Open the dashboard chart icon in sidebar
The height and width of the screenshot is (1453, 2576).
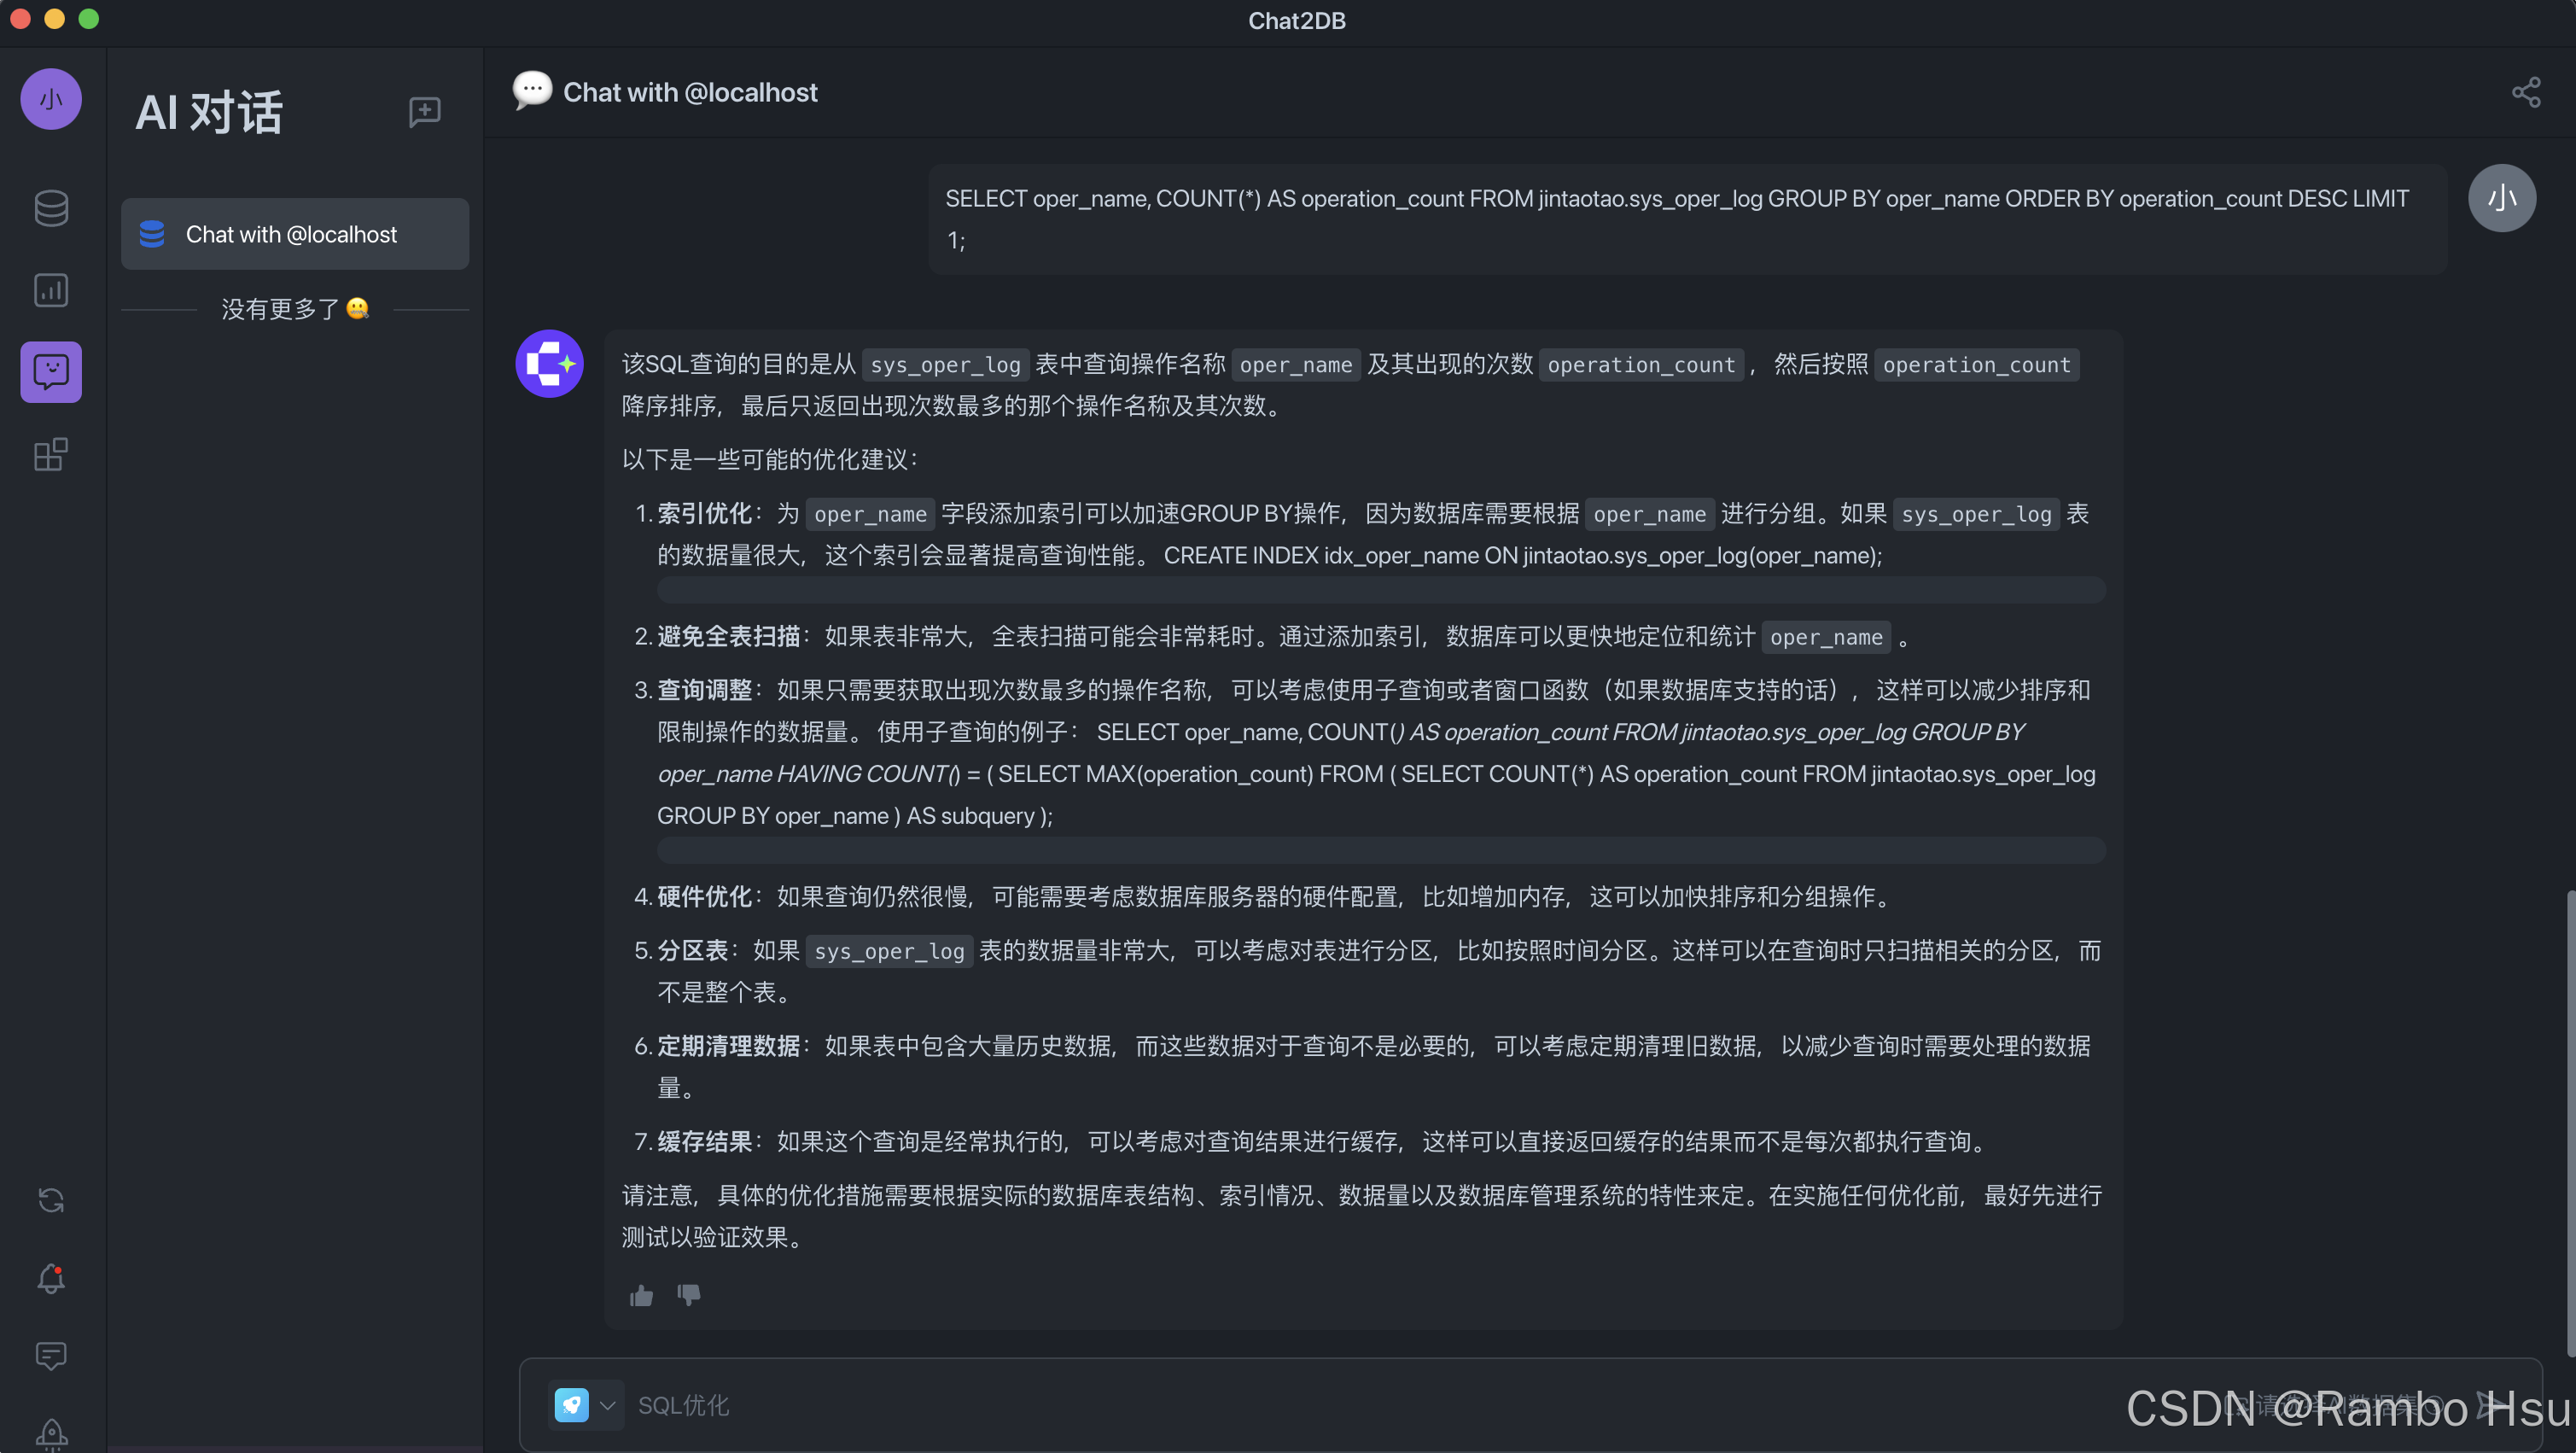pyautogui.click(x=51, y=290)
